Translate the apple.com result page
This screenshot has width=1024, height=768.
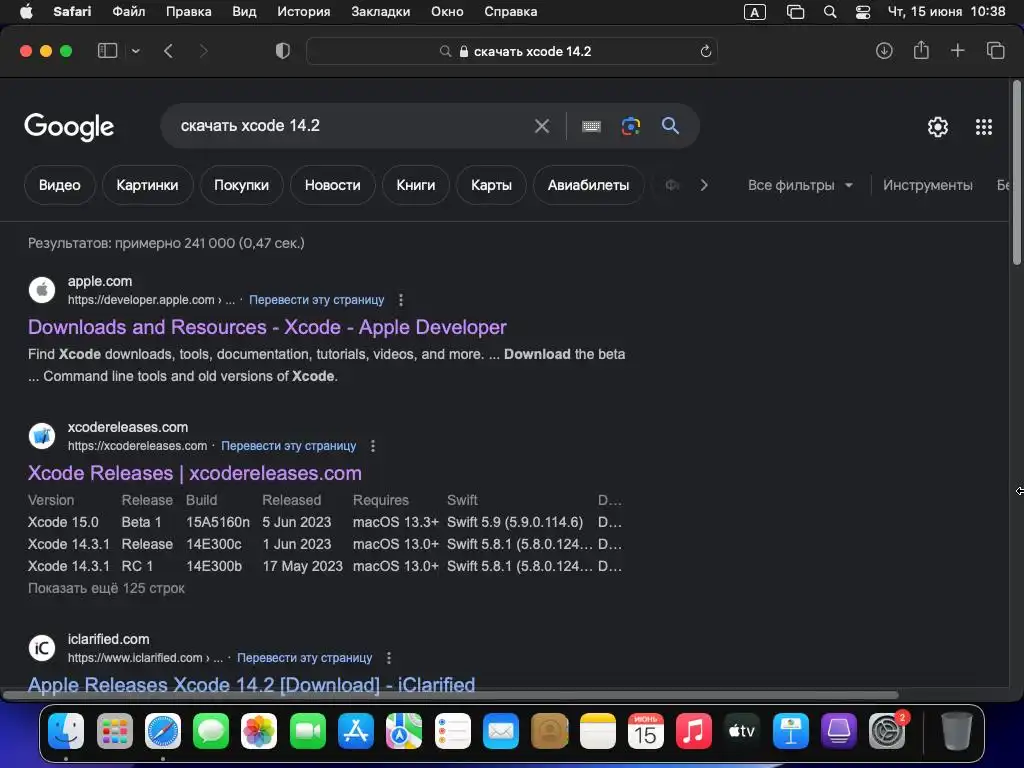(x=317, y=300)
